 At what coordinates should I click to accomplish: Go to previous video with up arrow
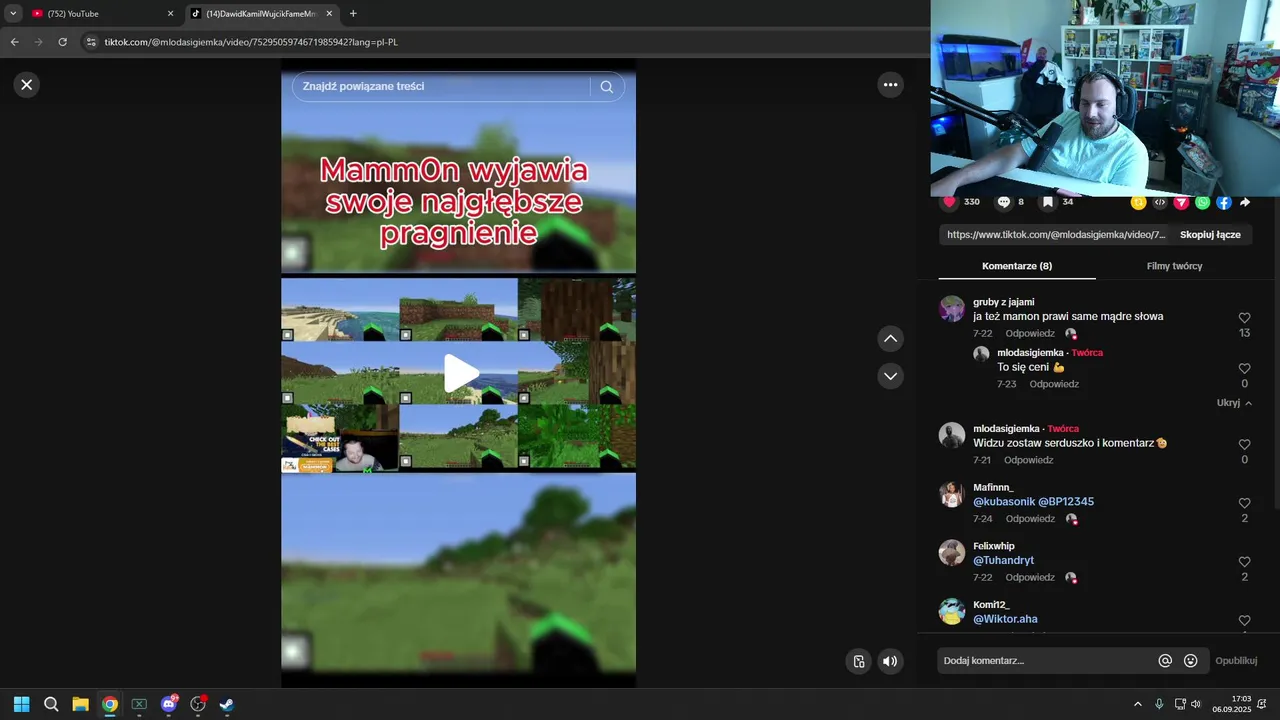890,339
